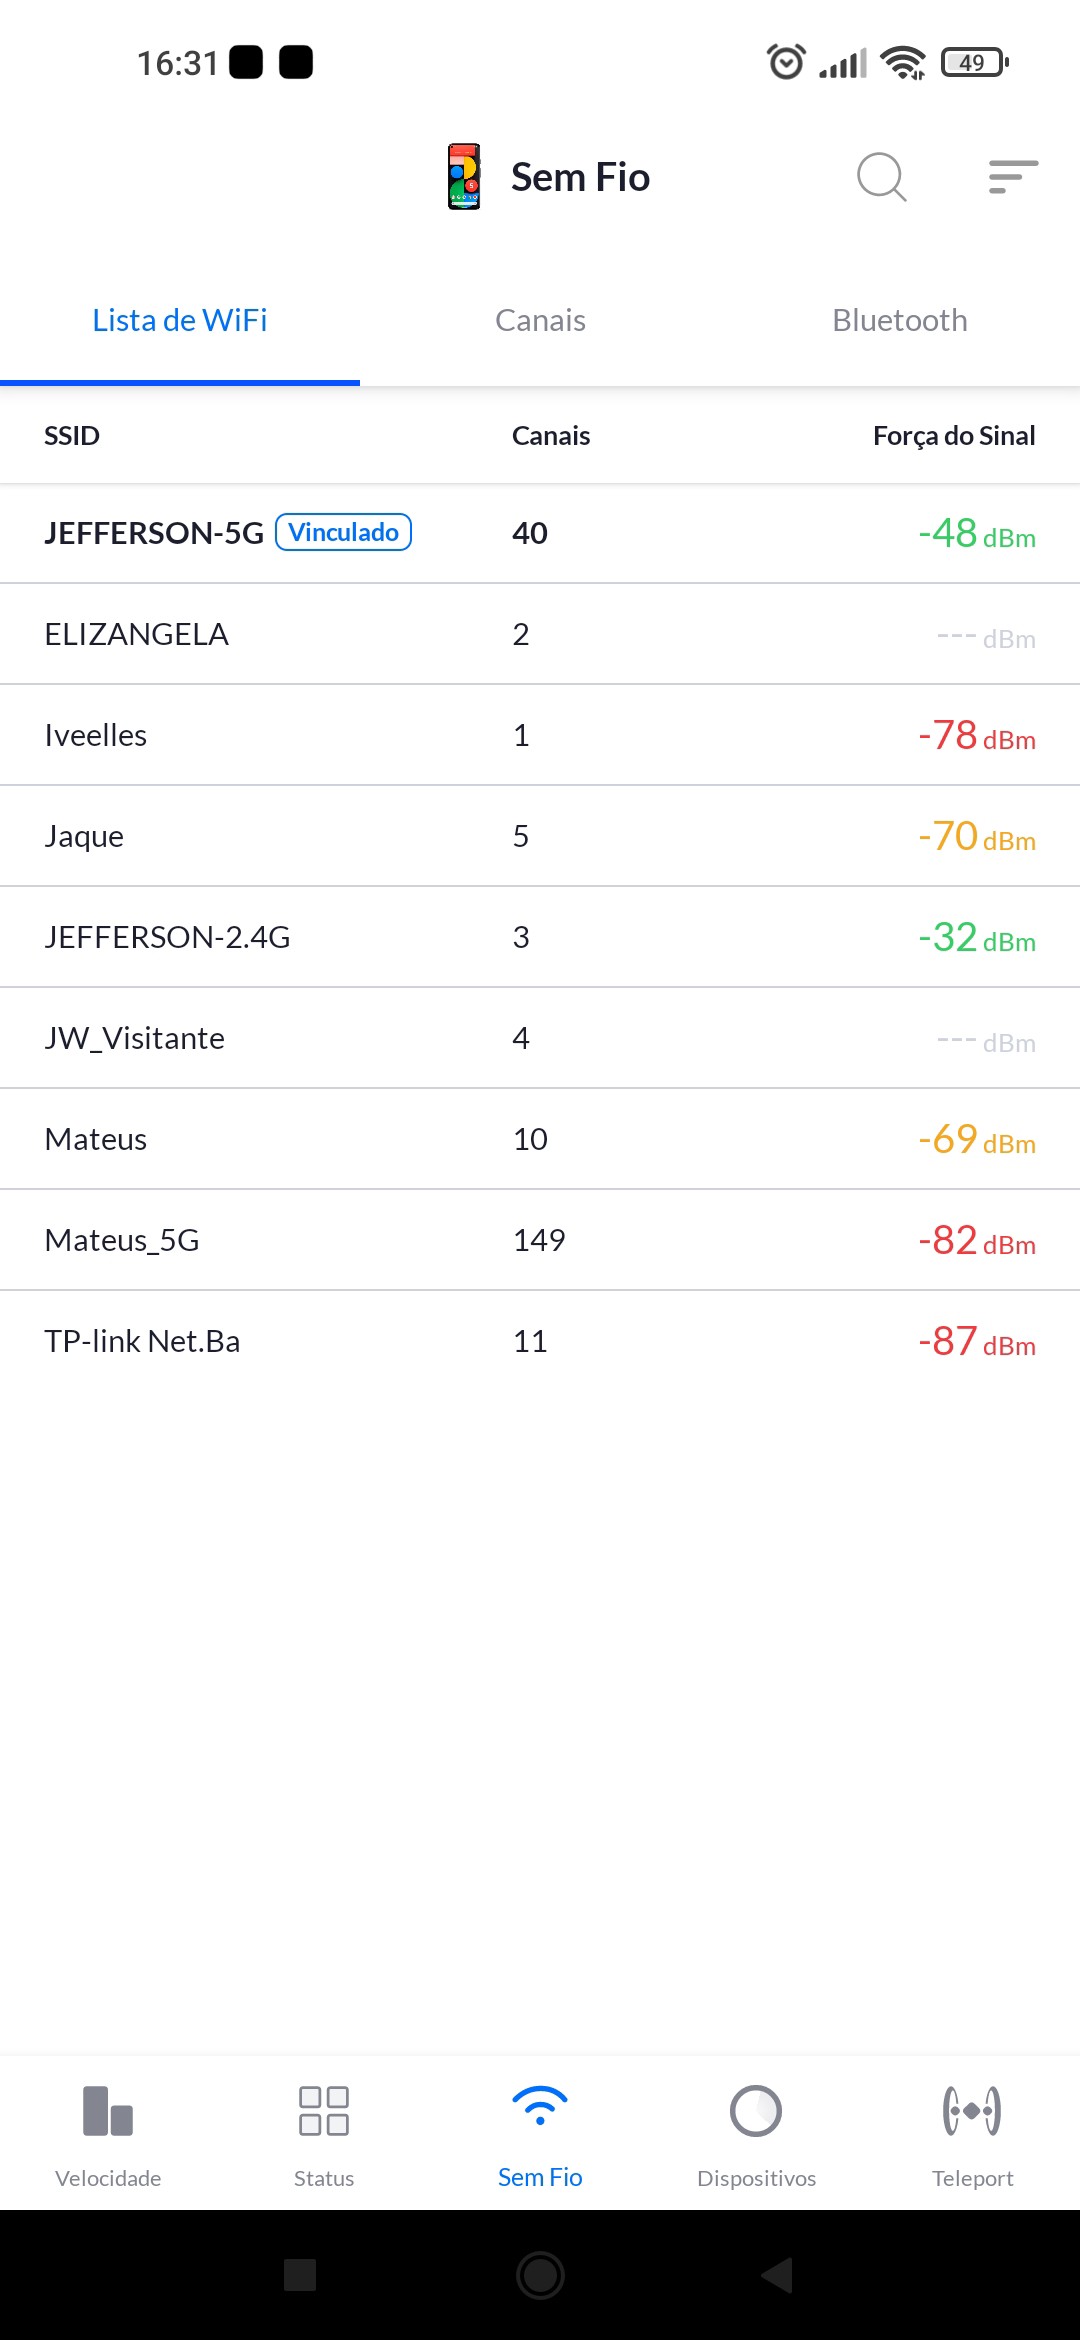Open the Iveelles network entry
1080x2340 pixels.
pos(540,735)
